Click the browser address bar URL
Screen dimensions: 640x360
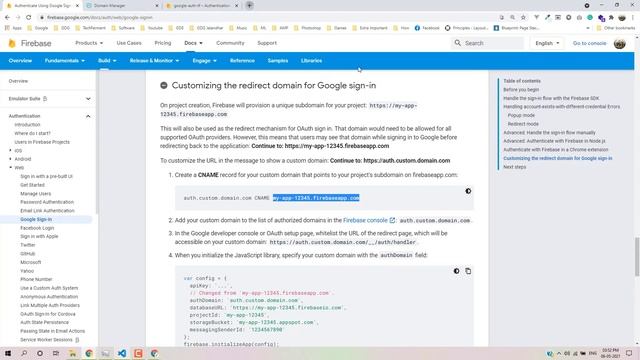click(100, 18)
